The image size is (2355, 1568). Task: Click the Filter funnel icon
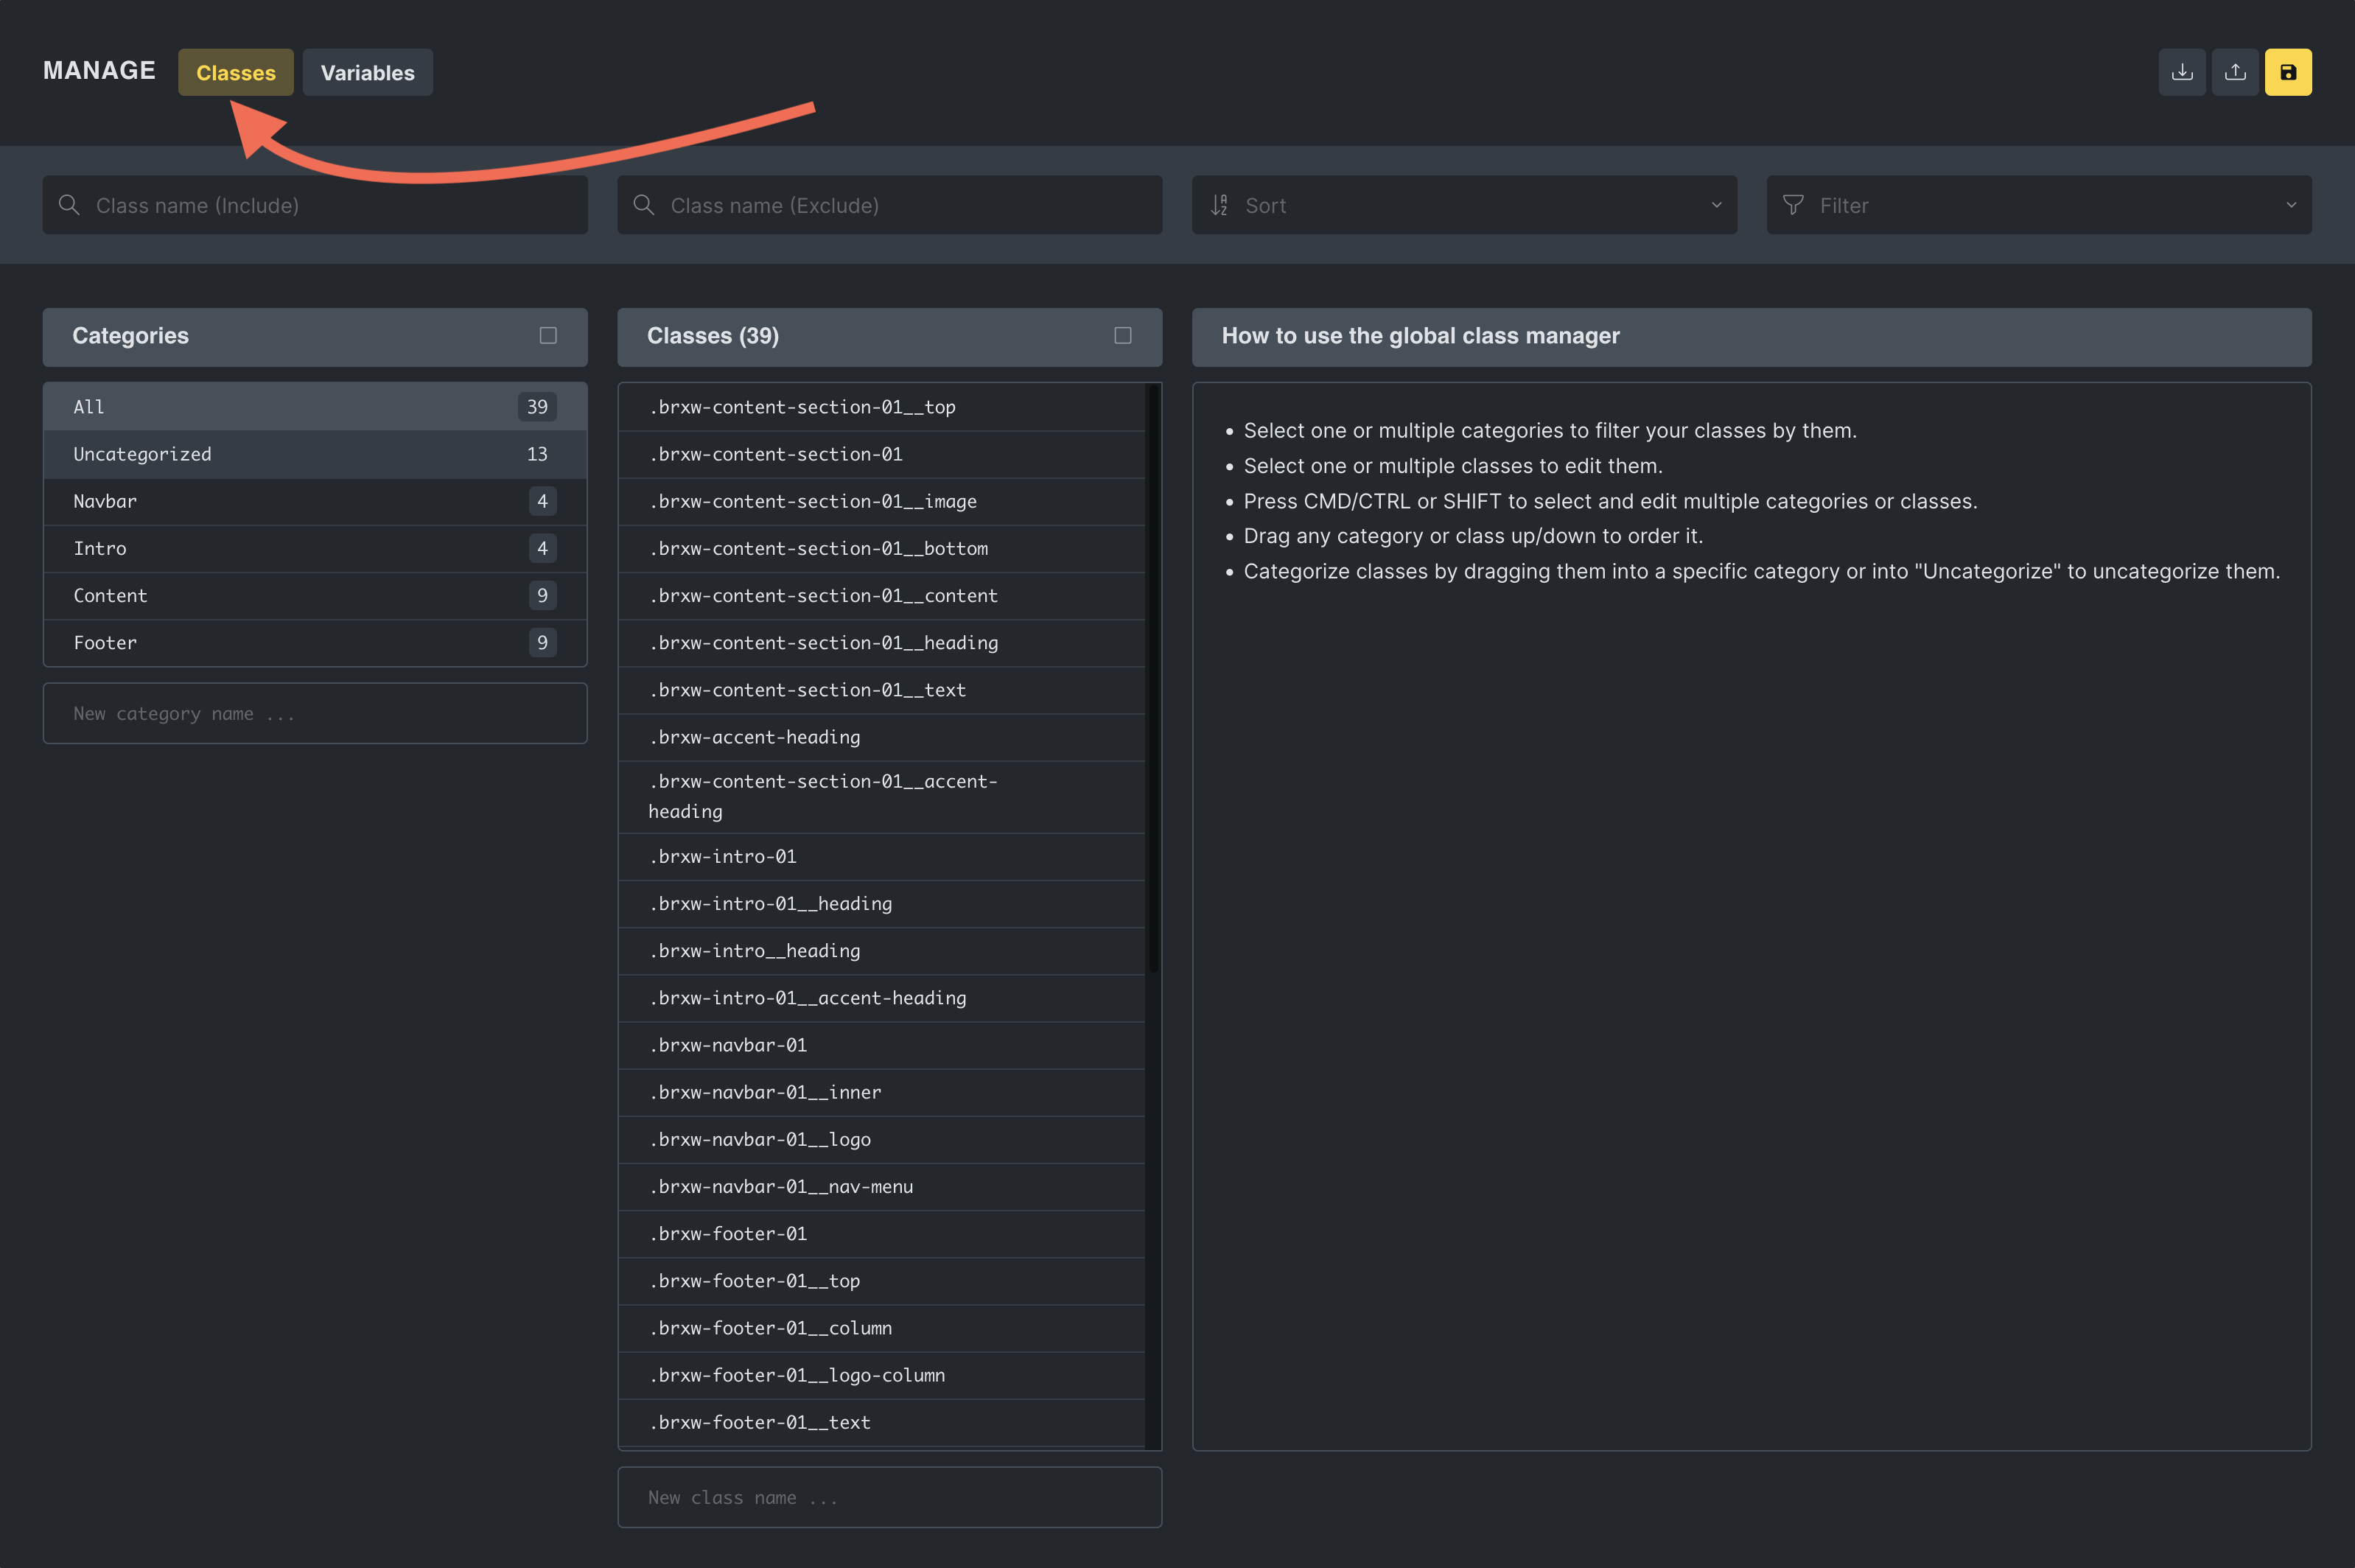click(1793, 205)
